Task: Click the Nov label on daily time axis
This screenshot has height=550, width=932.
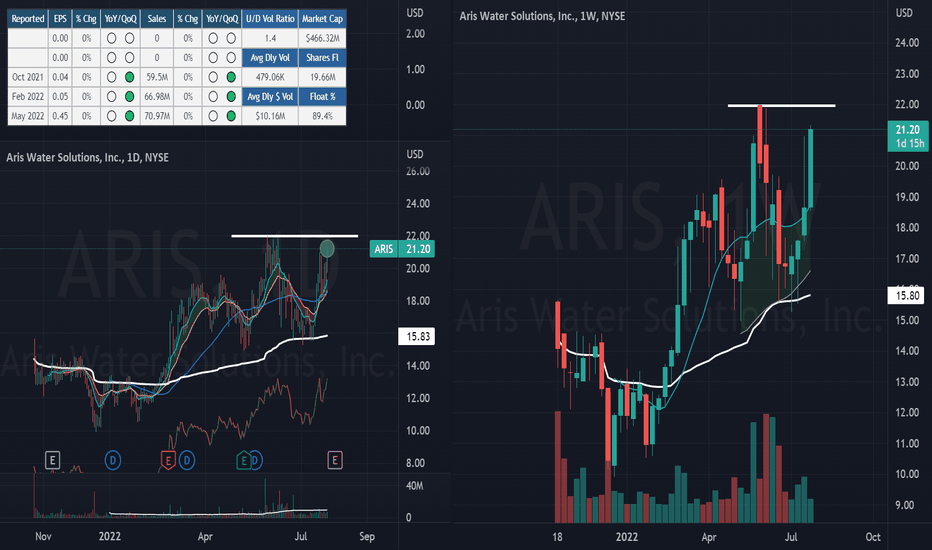Action: click(x=43, y=536)
